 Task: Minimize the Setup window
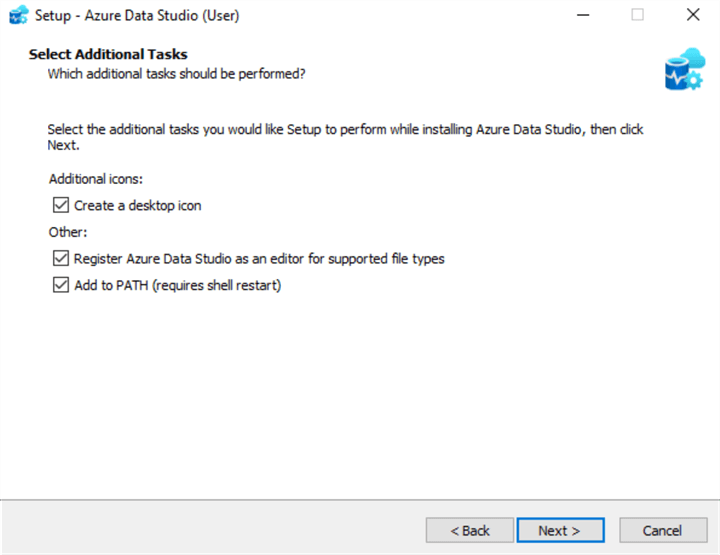coord(582,15)
